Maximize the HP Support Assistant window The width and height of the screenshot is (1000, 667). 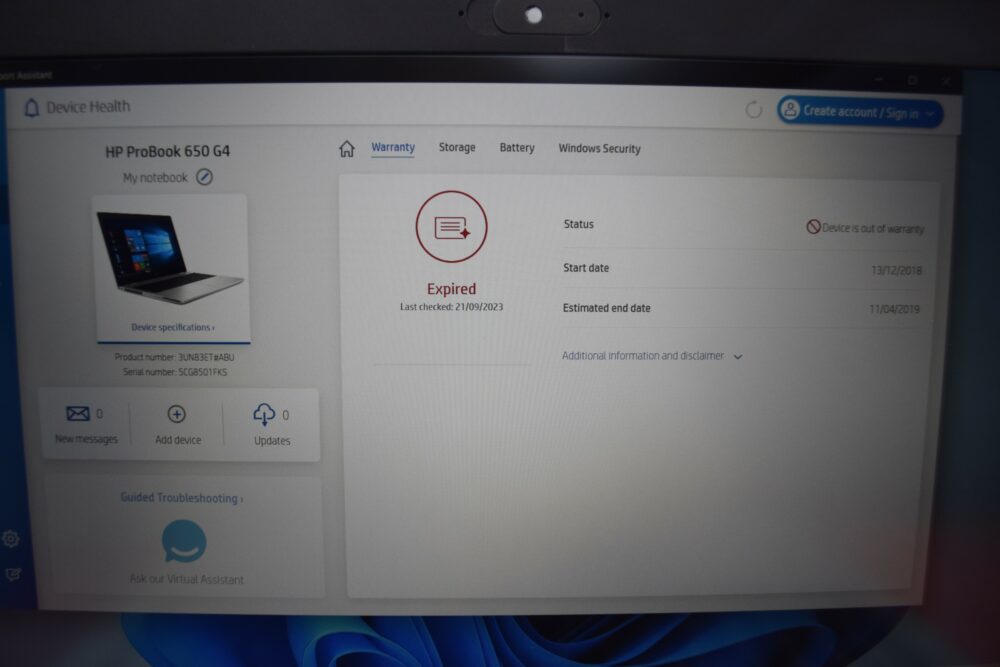913,80
